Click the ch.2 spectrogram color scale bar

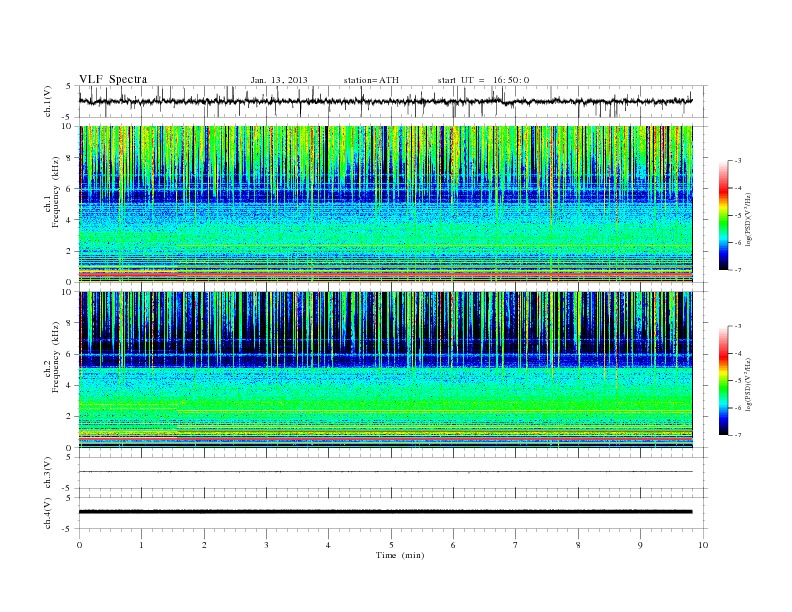[x=723, y=381]
